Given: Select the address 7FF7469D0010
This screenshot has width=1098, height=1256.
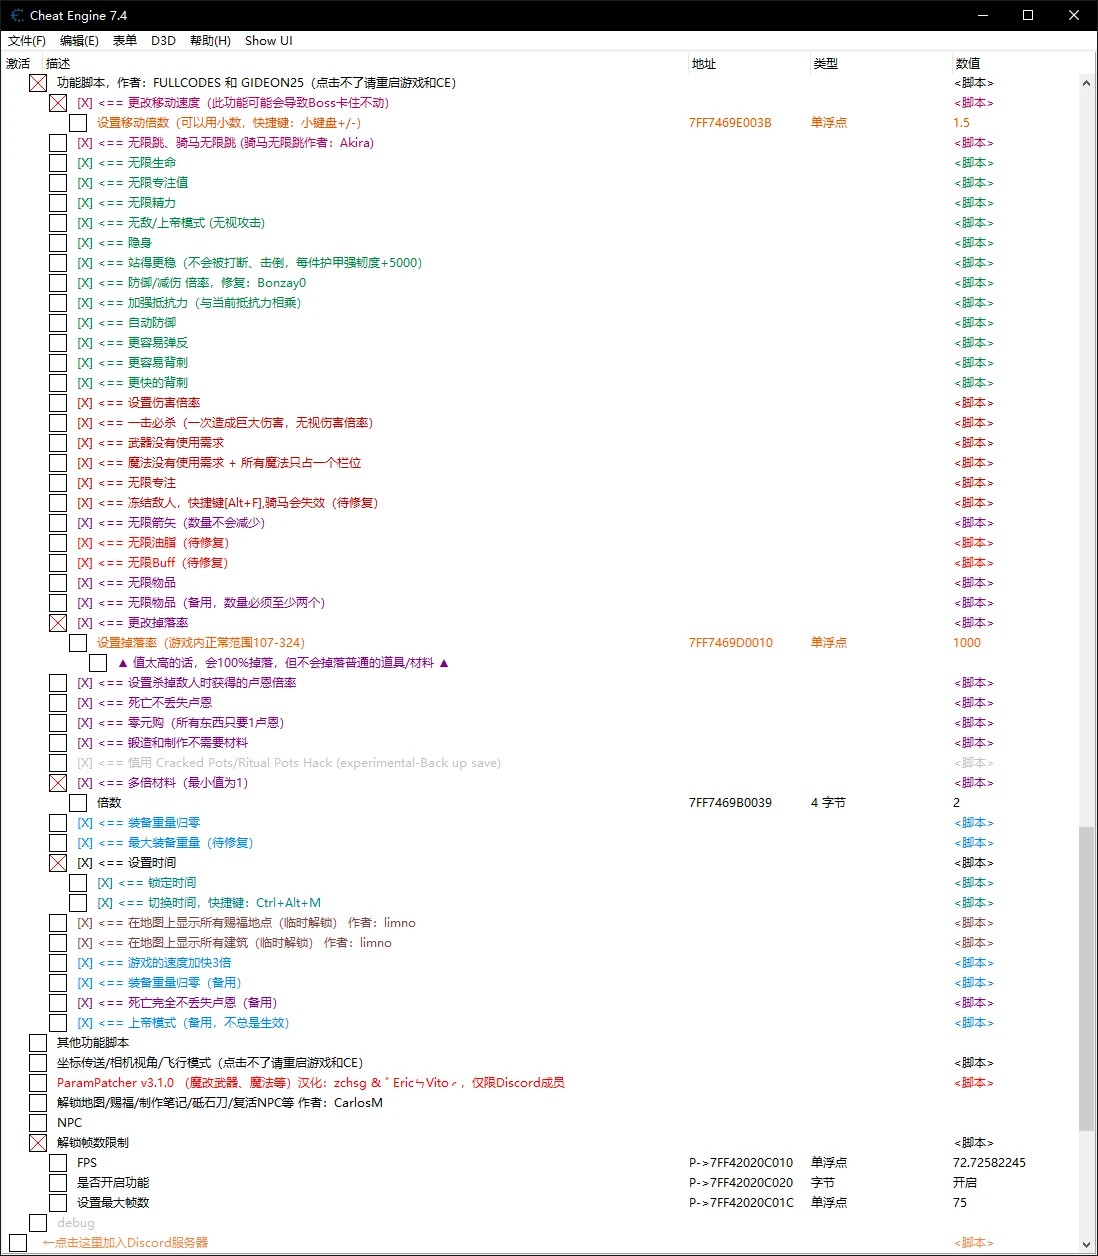Looking at the screenshot, I should 731,643.
